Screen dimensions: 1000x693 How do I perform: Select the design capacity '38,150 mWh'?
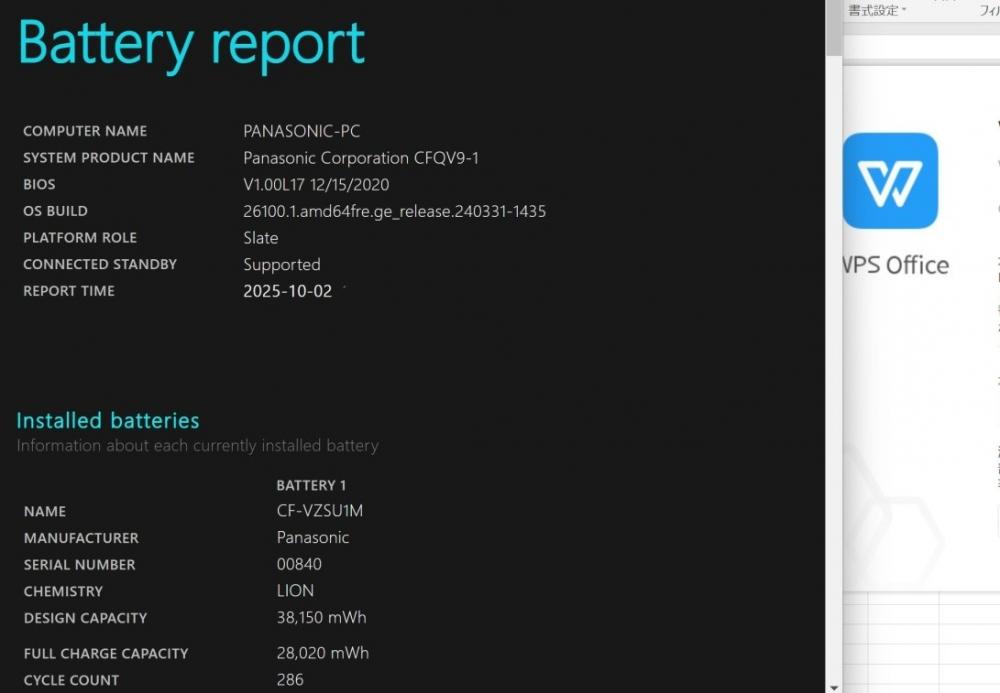pos(321,618)
